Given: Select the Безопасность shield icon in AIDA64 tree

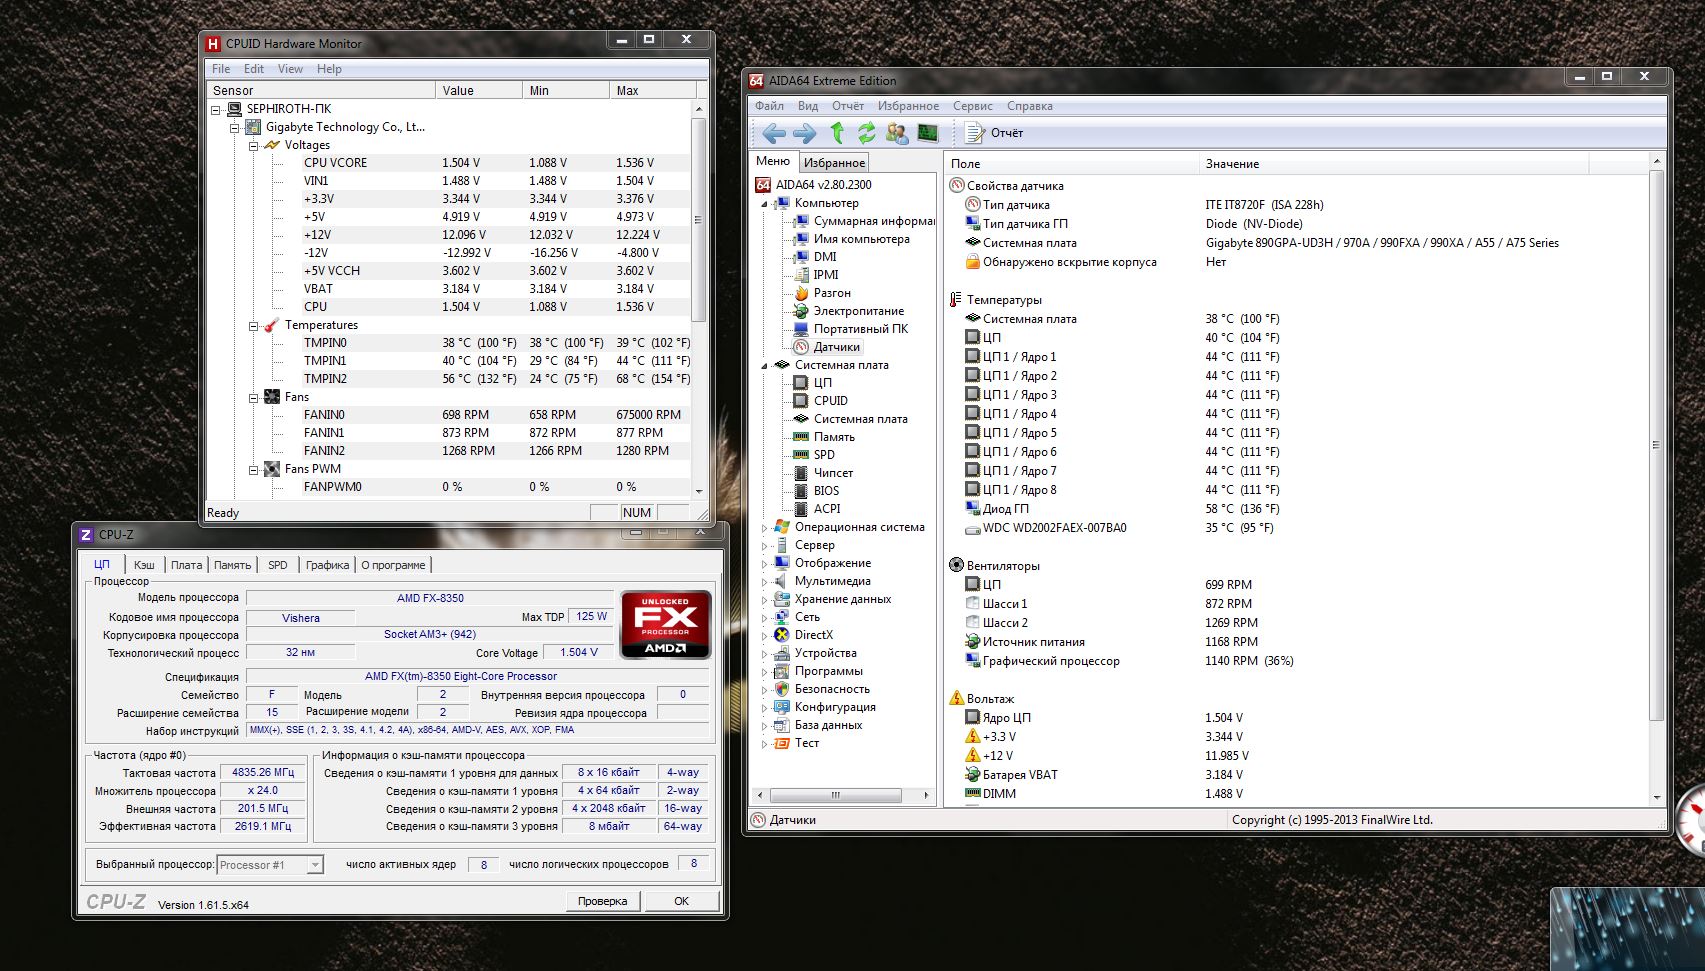Looking at the screenshot, I should point(782,689).
